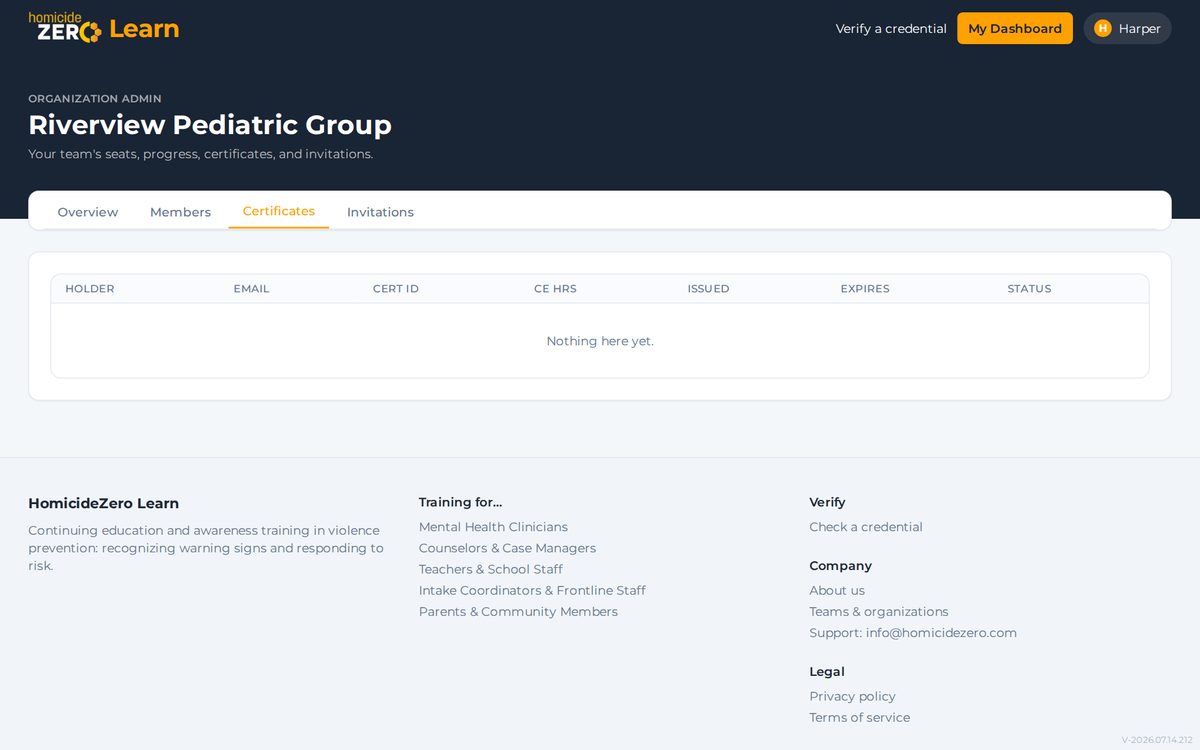Open Counselors & Case Managers link

(x=507, y=548)
